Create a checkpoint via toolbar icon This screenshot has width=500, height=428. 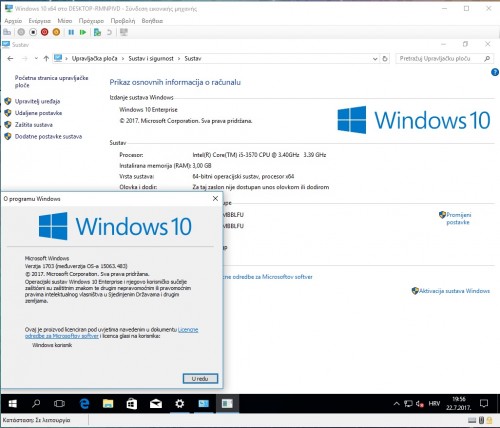tap(97, 32)
